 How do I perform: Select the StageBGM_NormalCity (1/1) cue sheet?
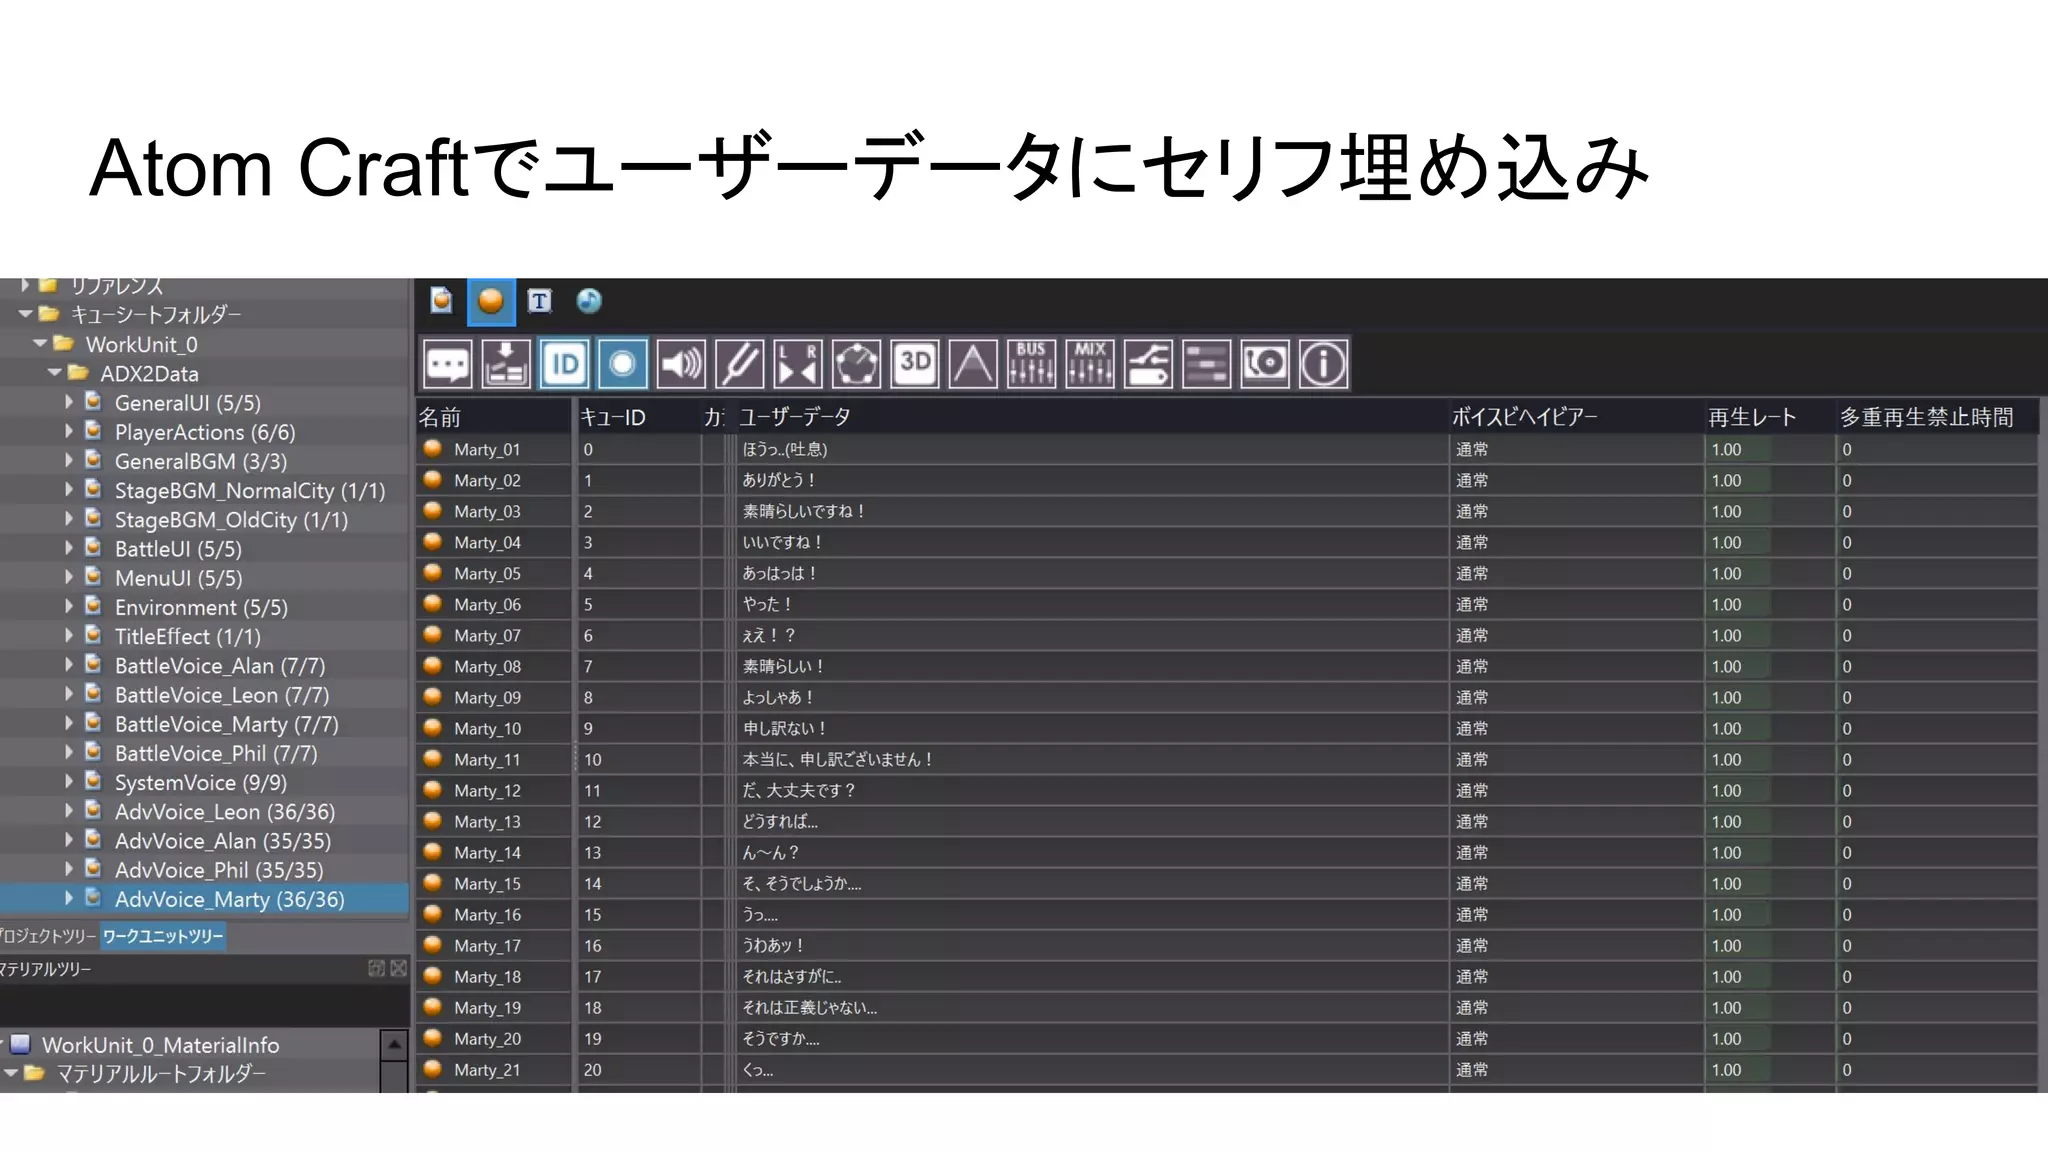coord(250,490)
